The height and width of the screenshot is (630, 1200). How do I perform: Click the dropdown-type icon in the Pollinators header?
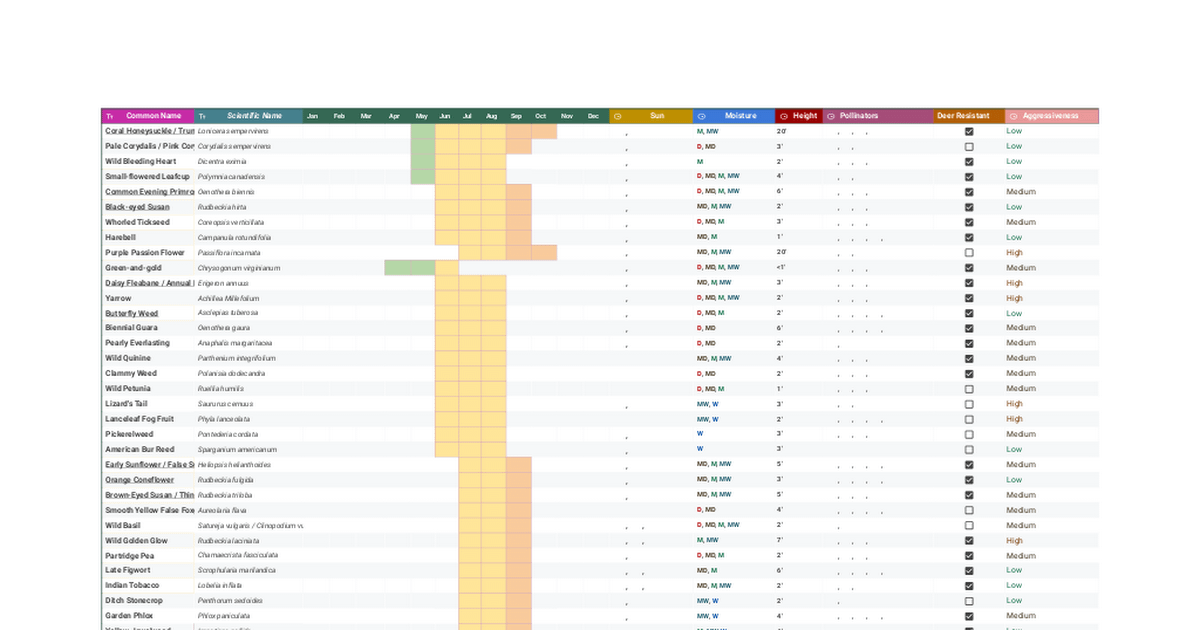coord(831,116)
